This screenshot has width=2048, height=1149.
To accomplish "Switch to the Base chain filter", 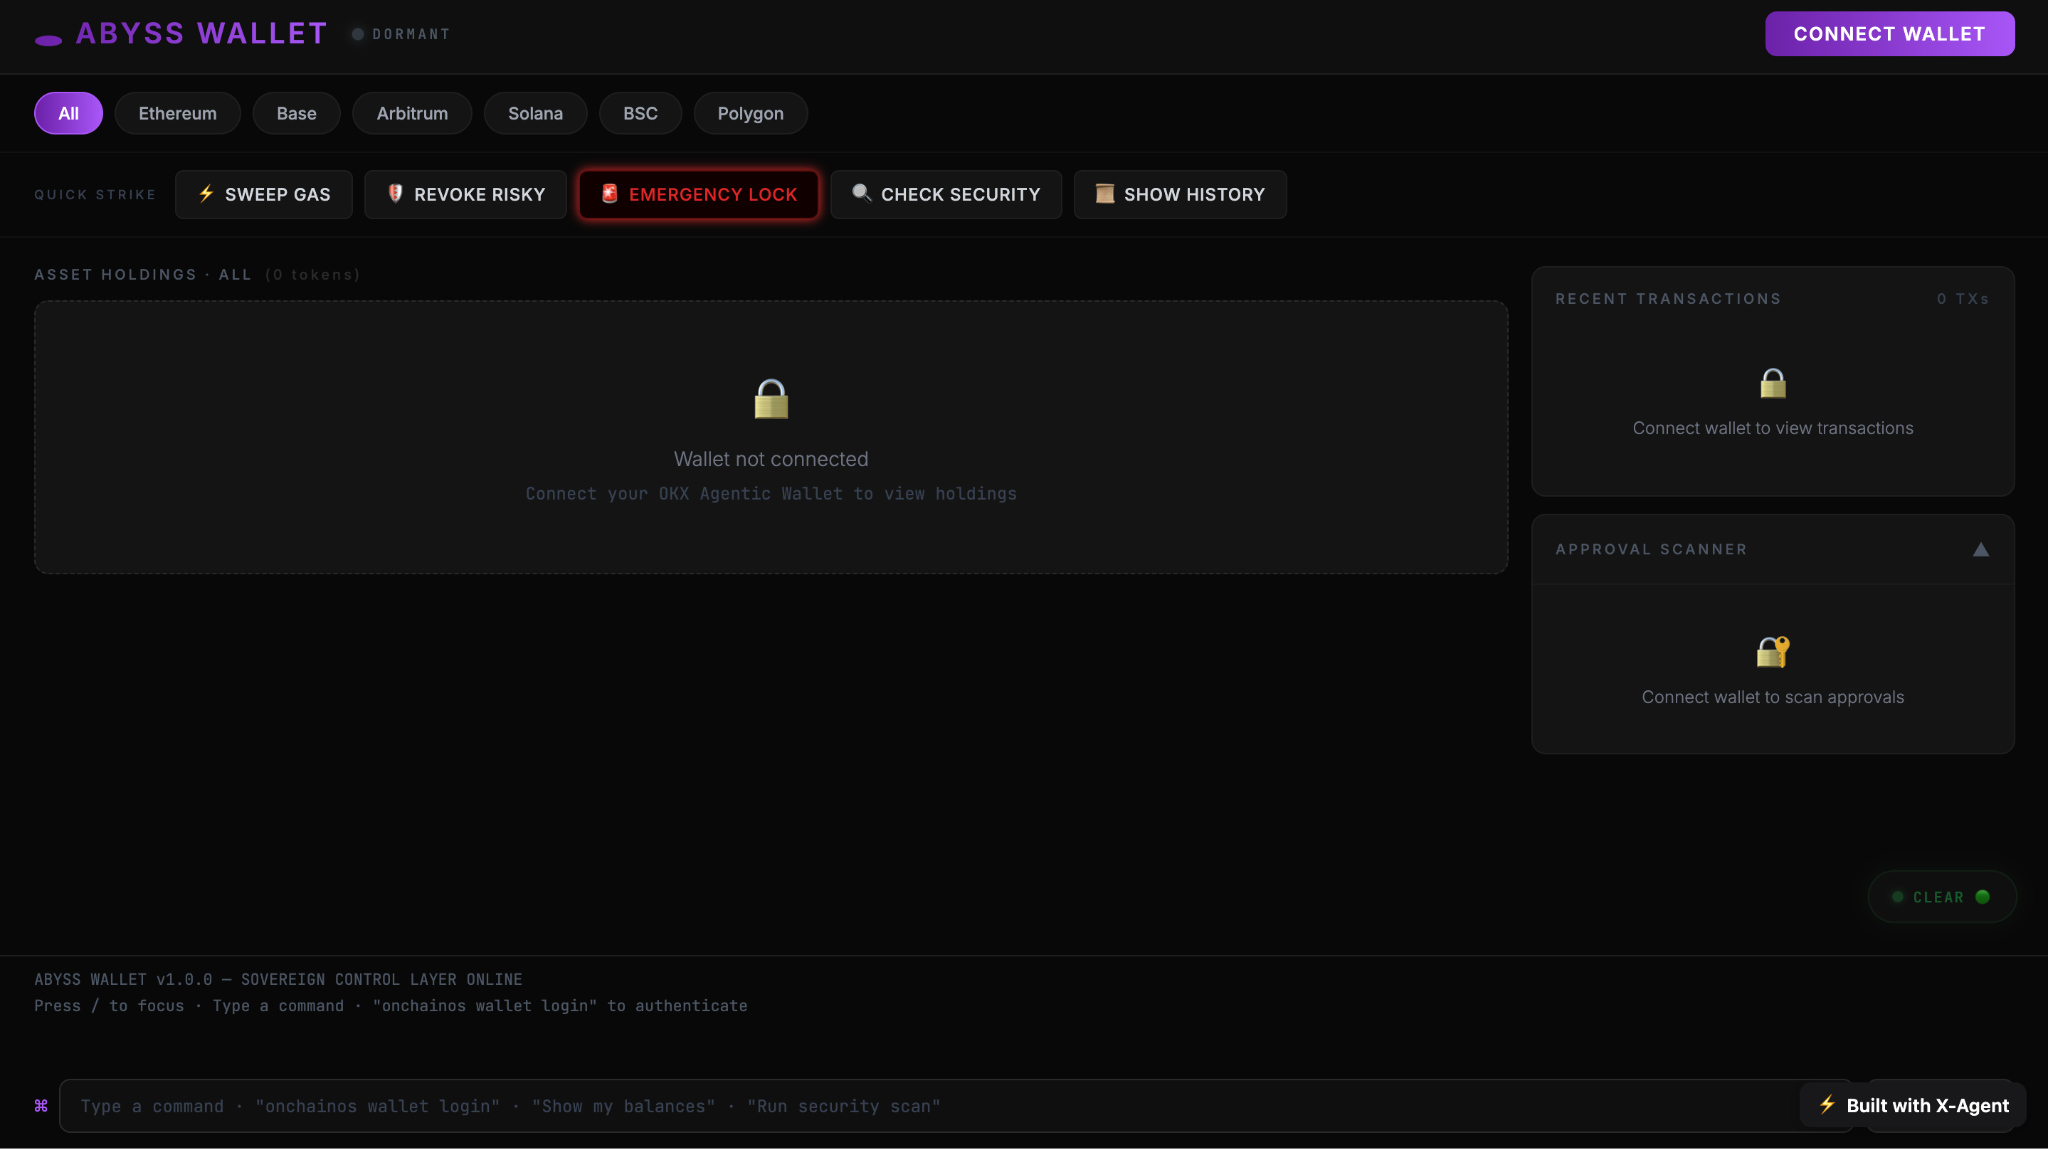I will point(296,113).
